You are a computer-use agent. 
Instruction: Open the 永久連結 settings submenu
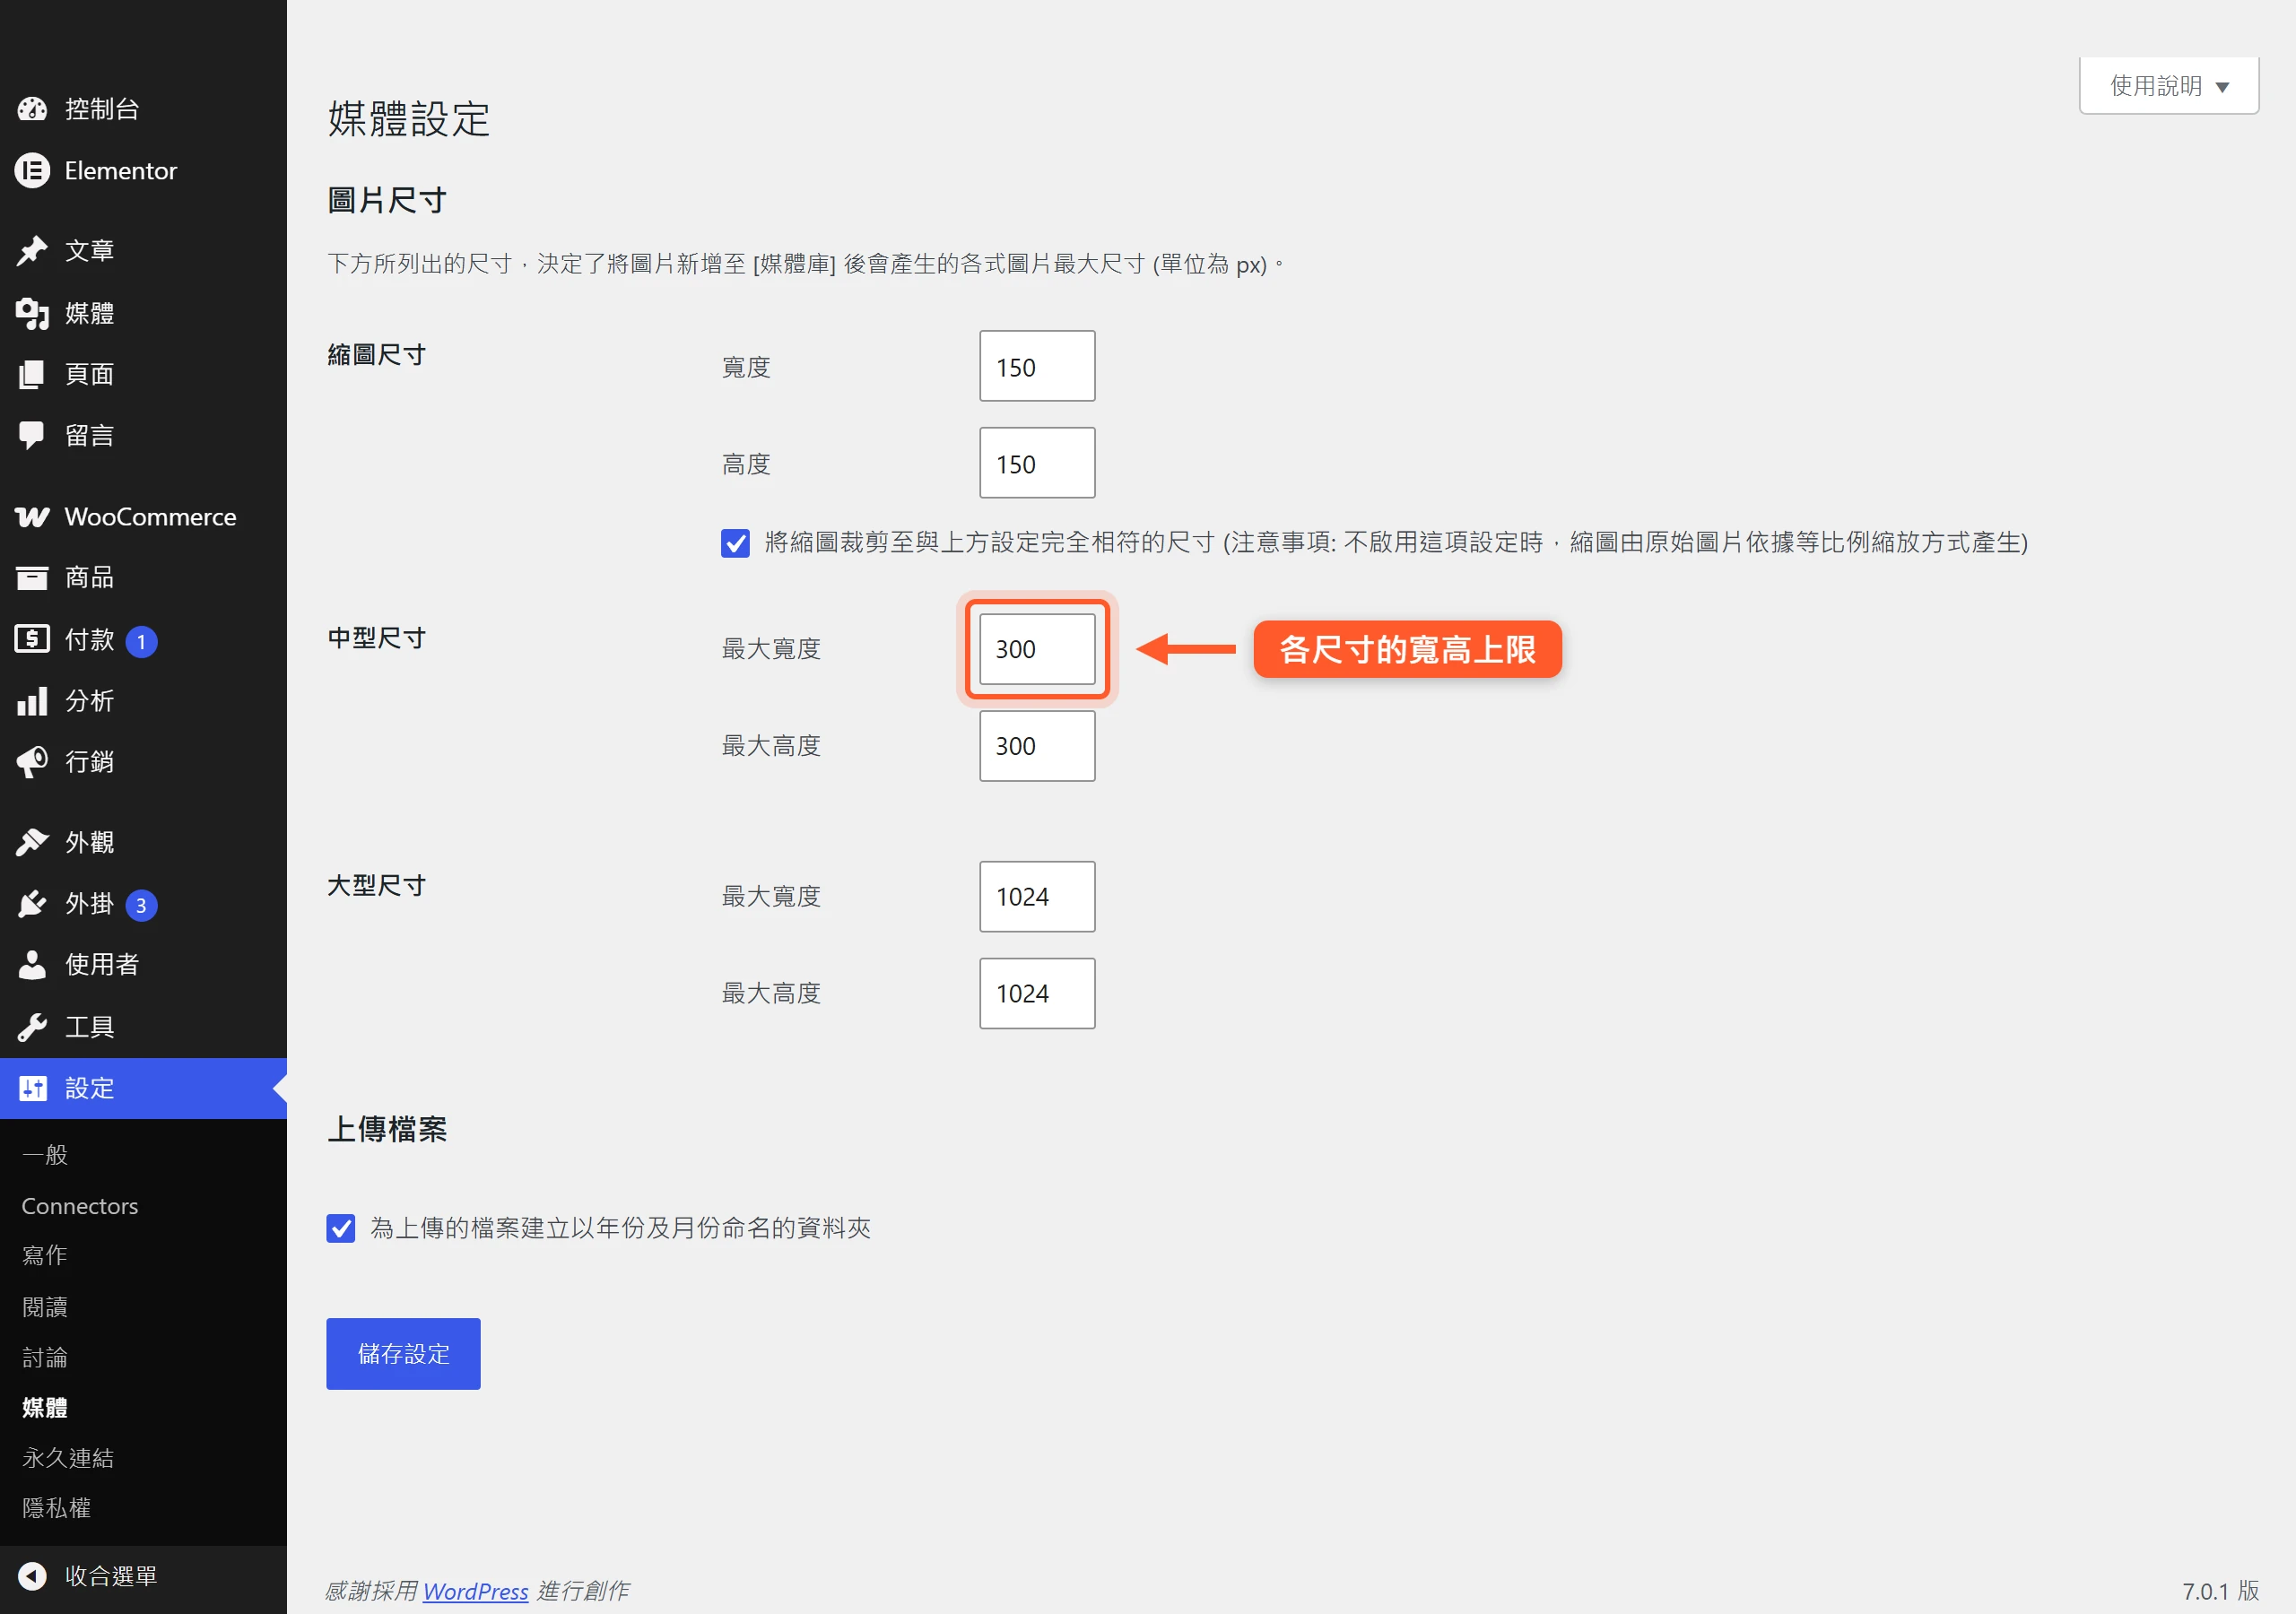point(68,1458)
